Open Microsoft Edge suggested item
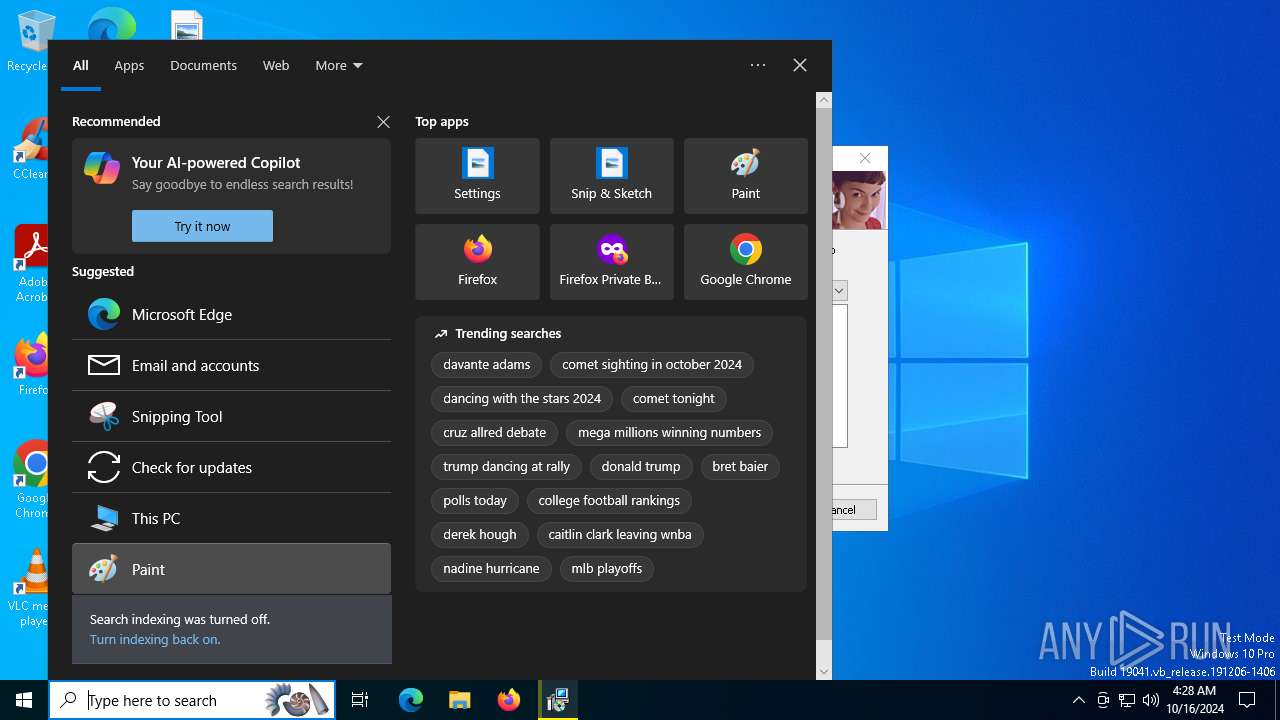 tap(231, 314)
